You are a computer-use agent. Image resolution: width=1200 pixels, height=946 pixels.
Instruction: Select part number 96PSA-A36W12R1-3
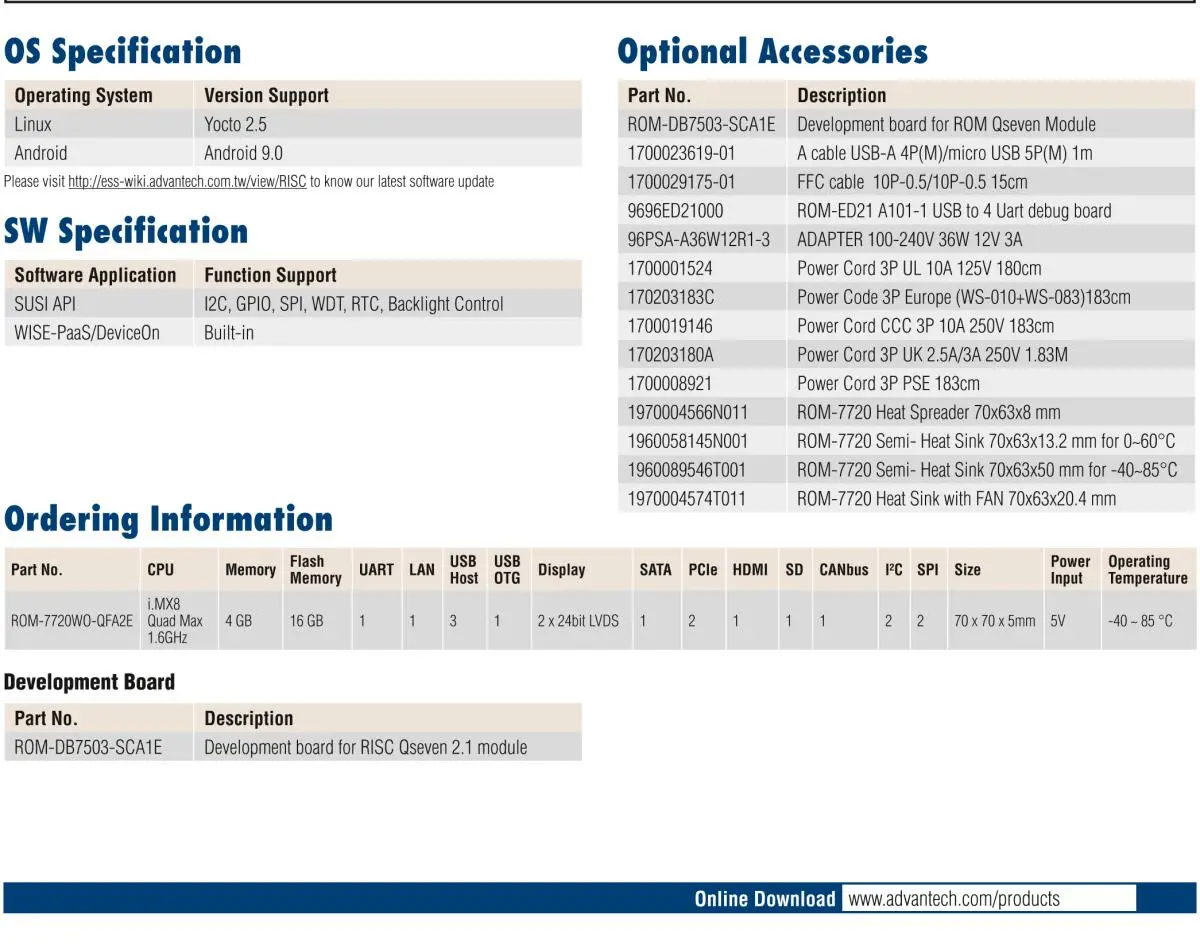[x=699, y=240]
